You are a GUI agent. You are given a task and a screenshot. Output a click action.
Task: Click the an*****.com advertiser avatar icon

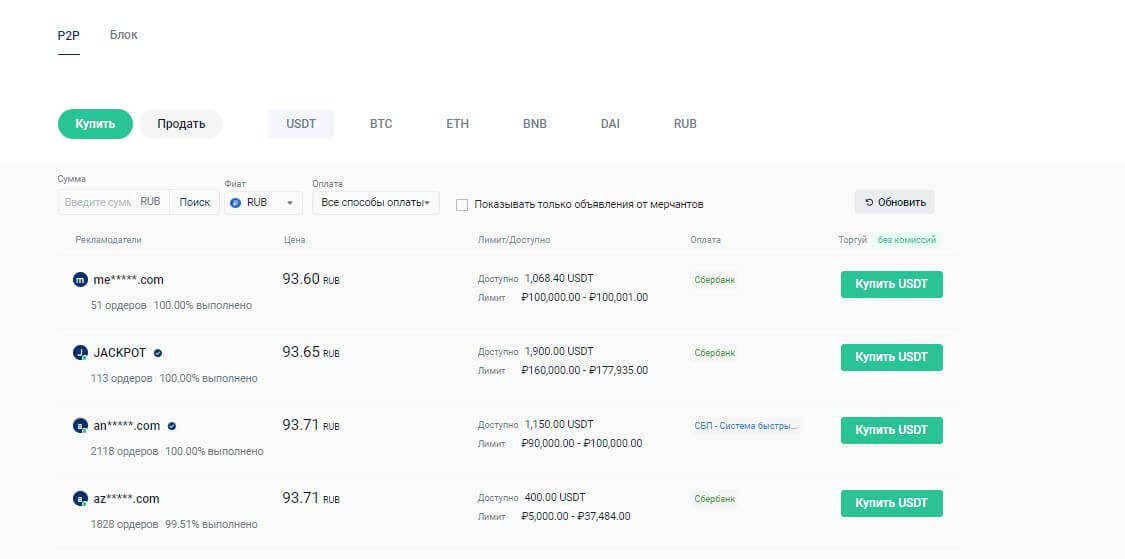click(x=81, y=426)
